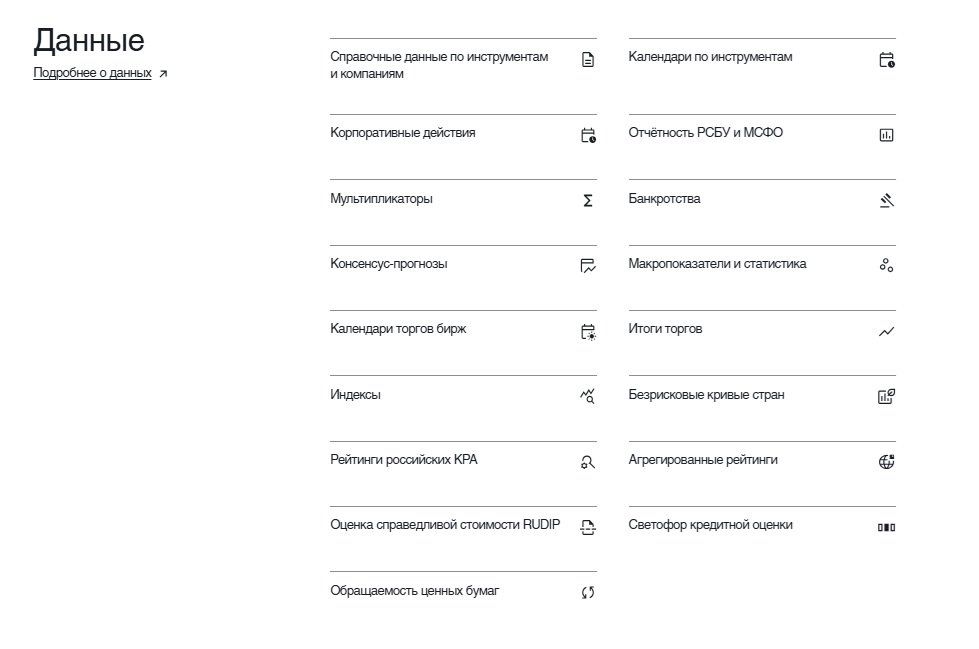The image size is (979, 649).
Task: Click the globe icon beside Агрегированные рейтинги
Action: [x=887, y=462]
